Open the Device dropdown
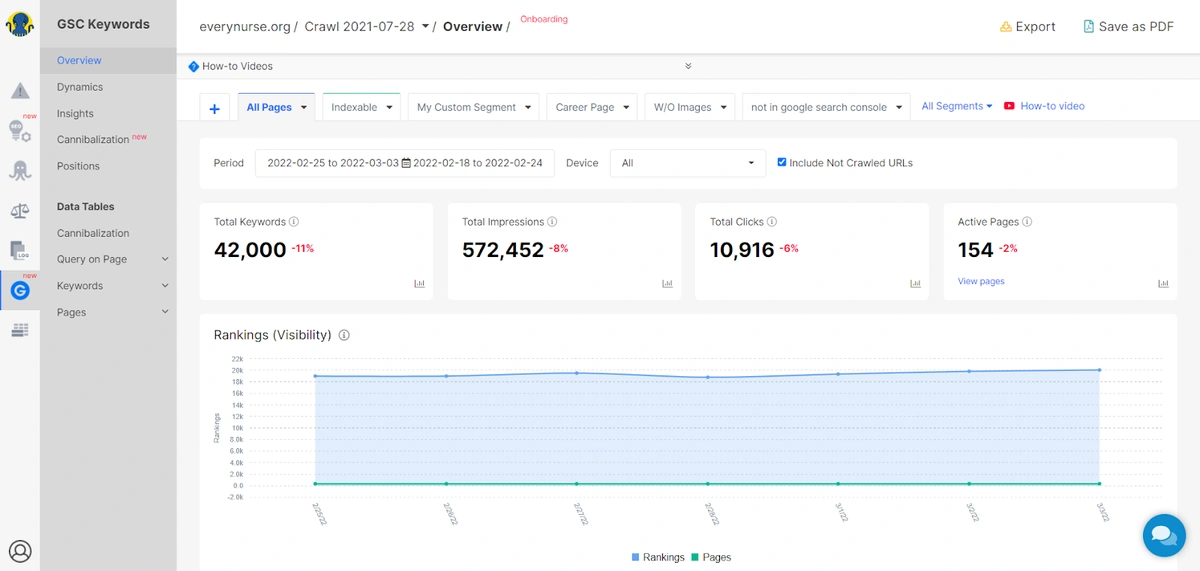The image size is (1200, 571). [x=687, y=163]
